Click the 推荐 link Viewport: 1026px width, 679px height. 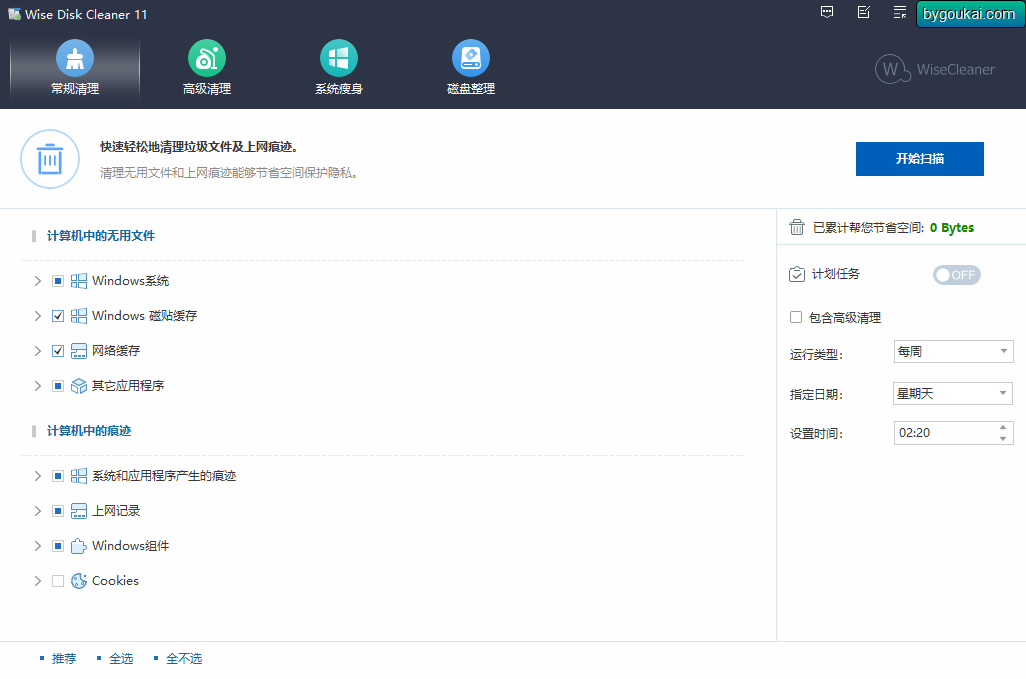64,659
